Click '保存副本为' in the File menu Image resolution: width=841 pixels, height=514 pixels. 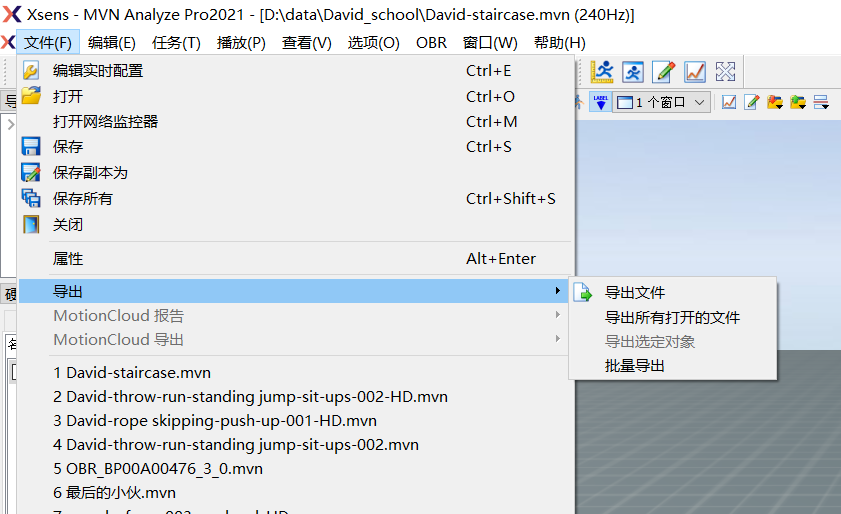click(x=90, y=173)
